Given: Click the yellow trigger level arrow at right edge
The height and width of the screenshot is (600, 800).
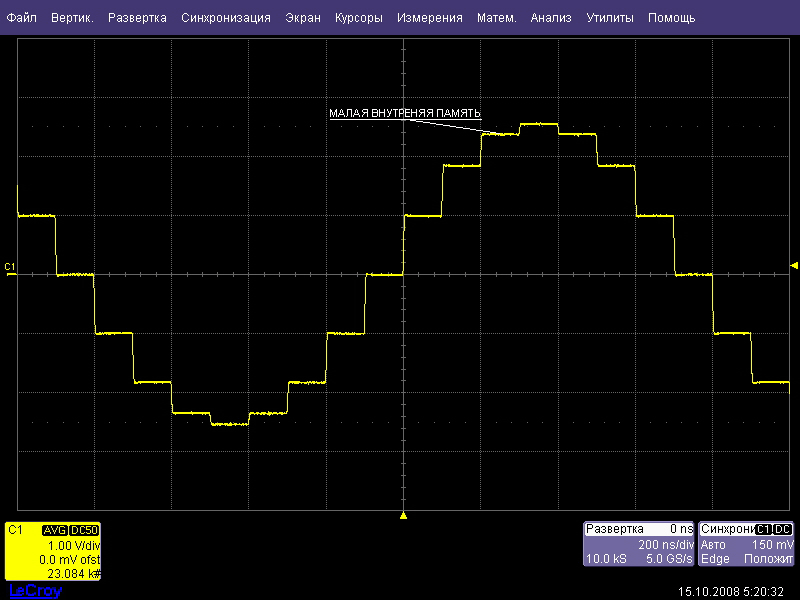Looking at the screenshot, I should tap(794, 265).
